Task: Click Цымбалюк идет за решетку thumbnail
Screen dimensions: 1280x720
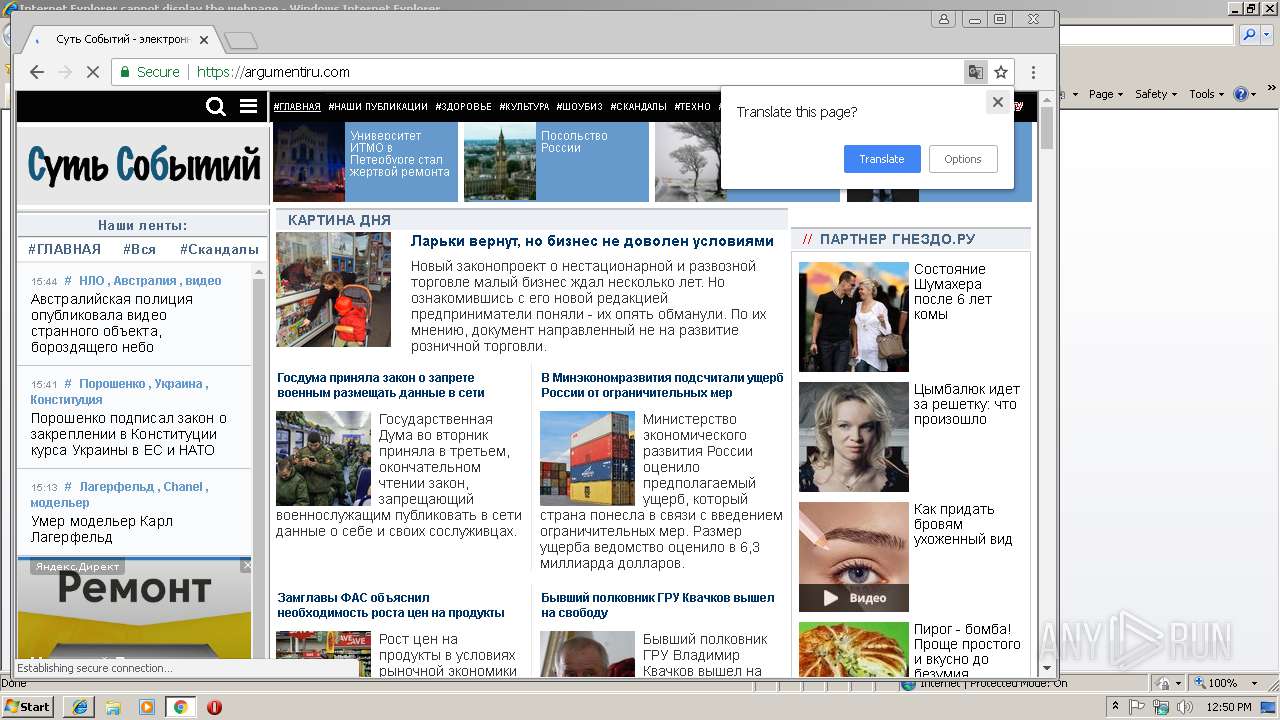Action: (x=854, y=437)
